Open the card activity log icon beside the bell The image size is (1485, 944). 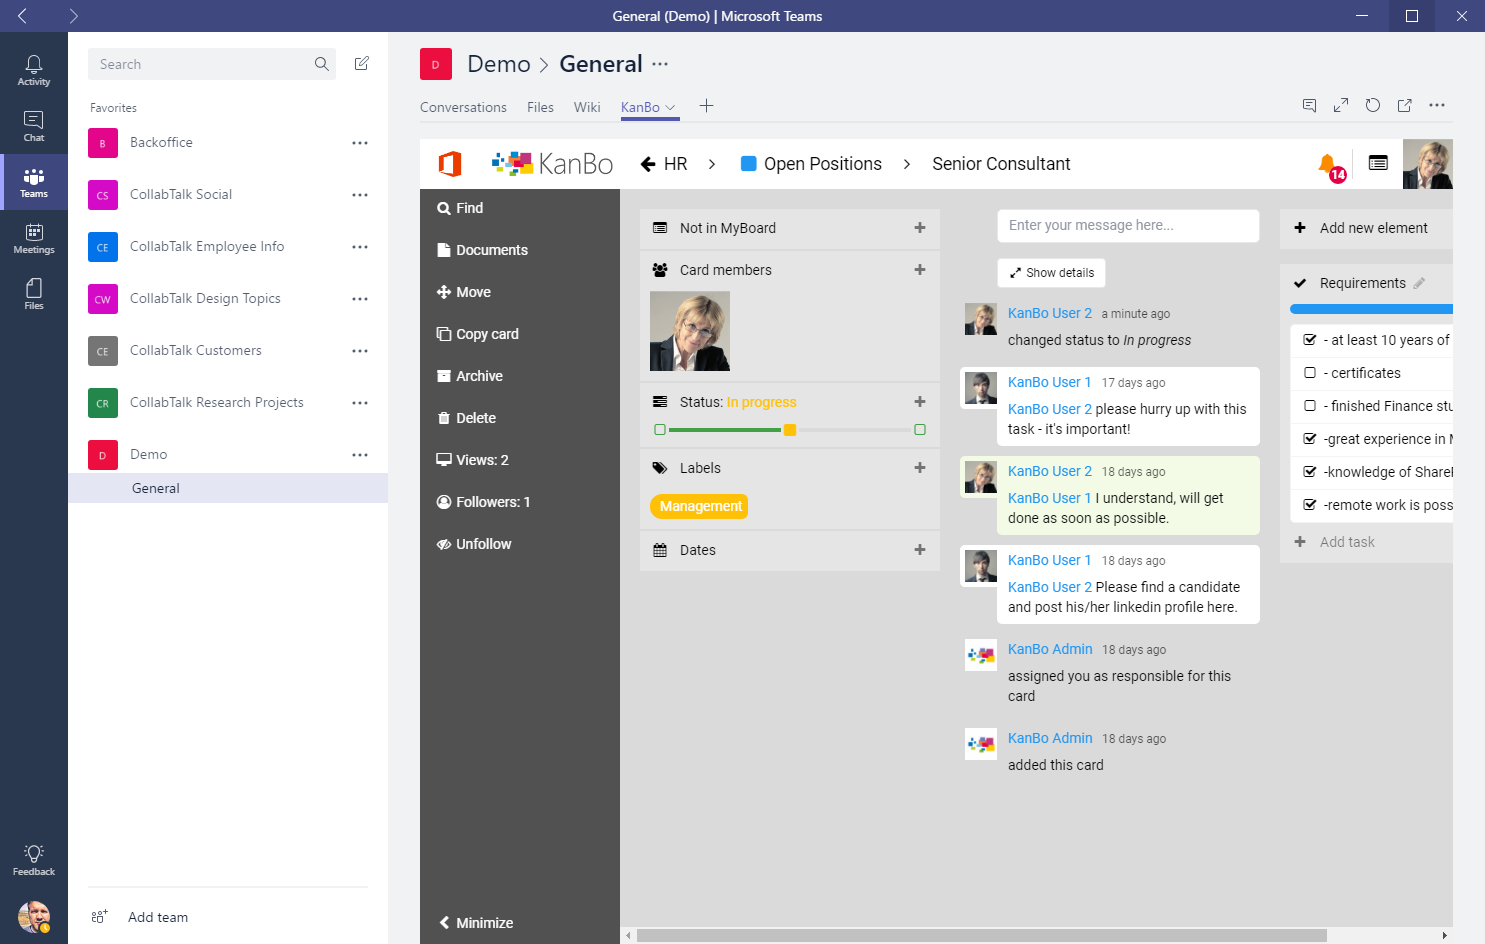tap(1378, 164)
